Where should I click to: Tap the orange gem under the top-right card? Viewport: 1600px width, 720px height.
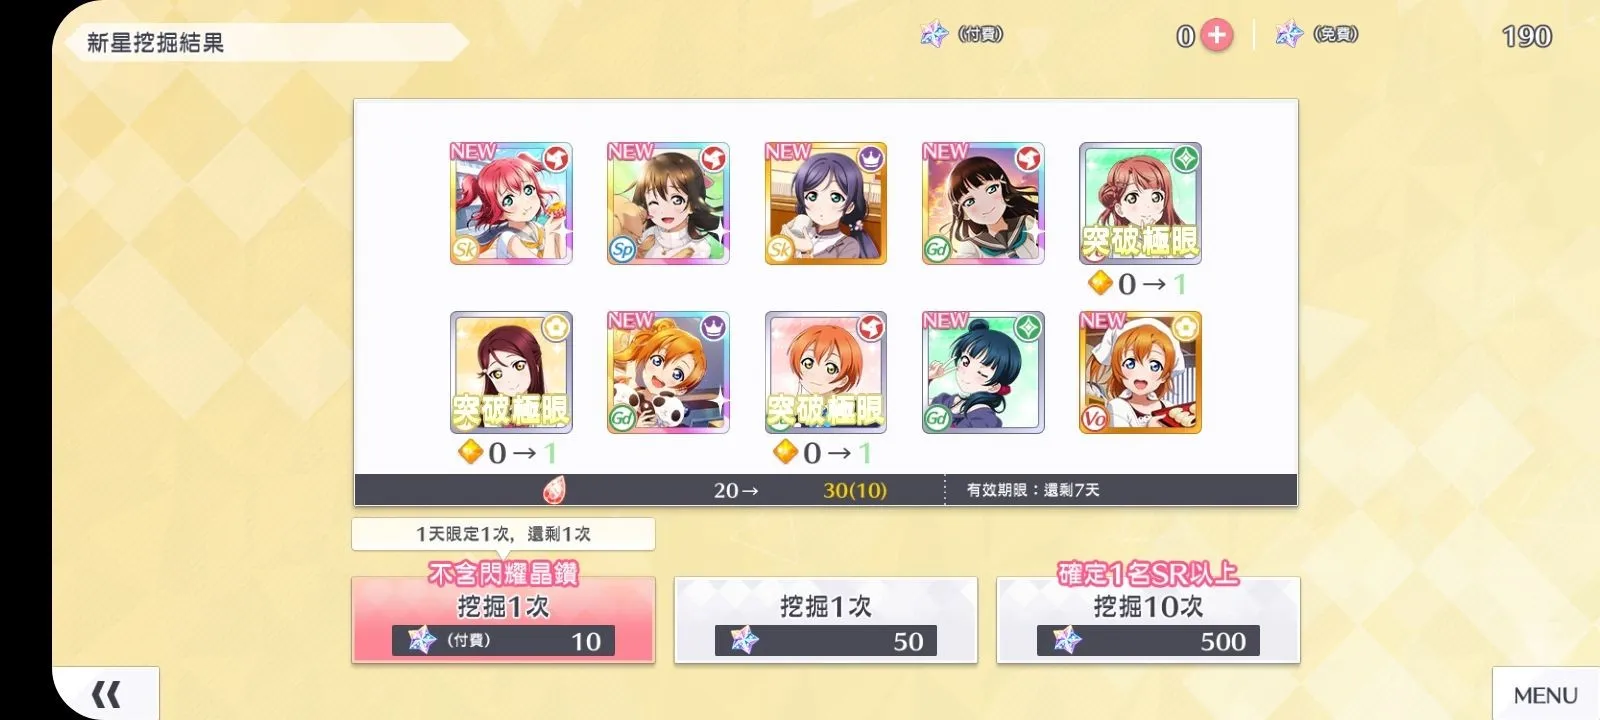(1100, 284)
